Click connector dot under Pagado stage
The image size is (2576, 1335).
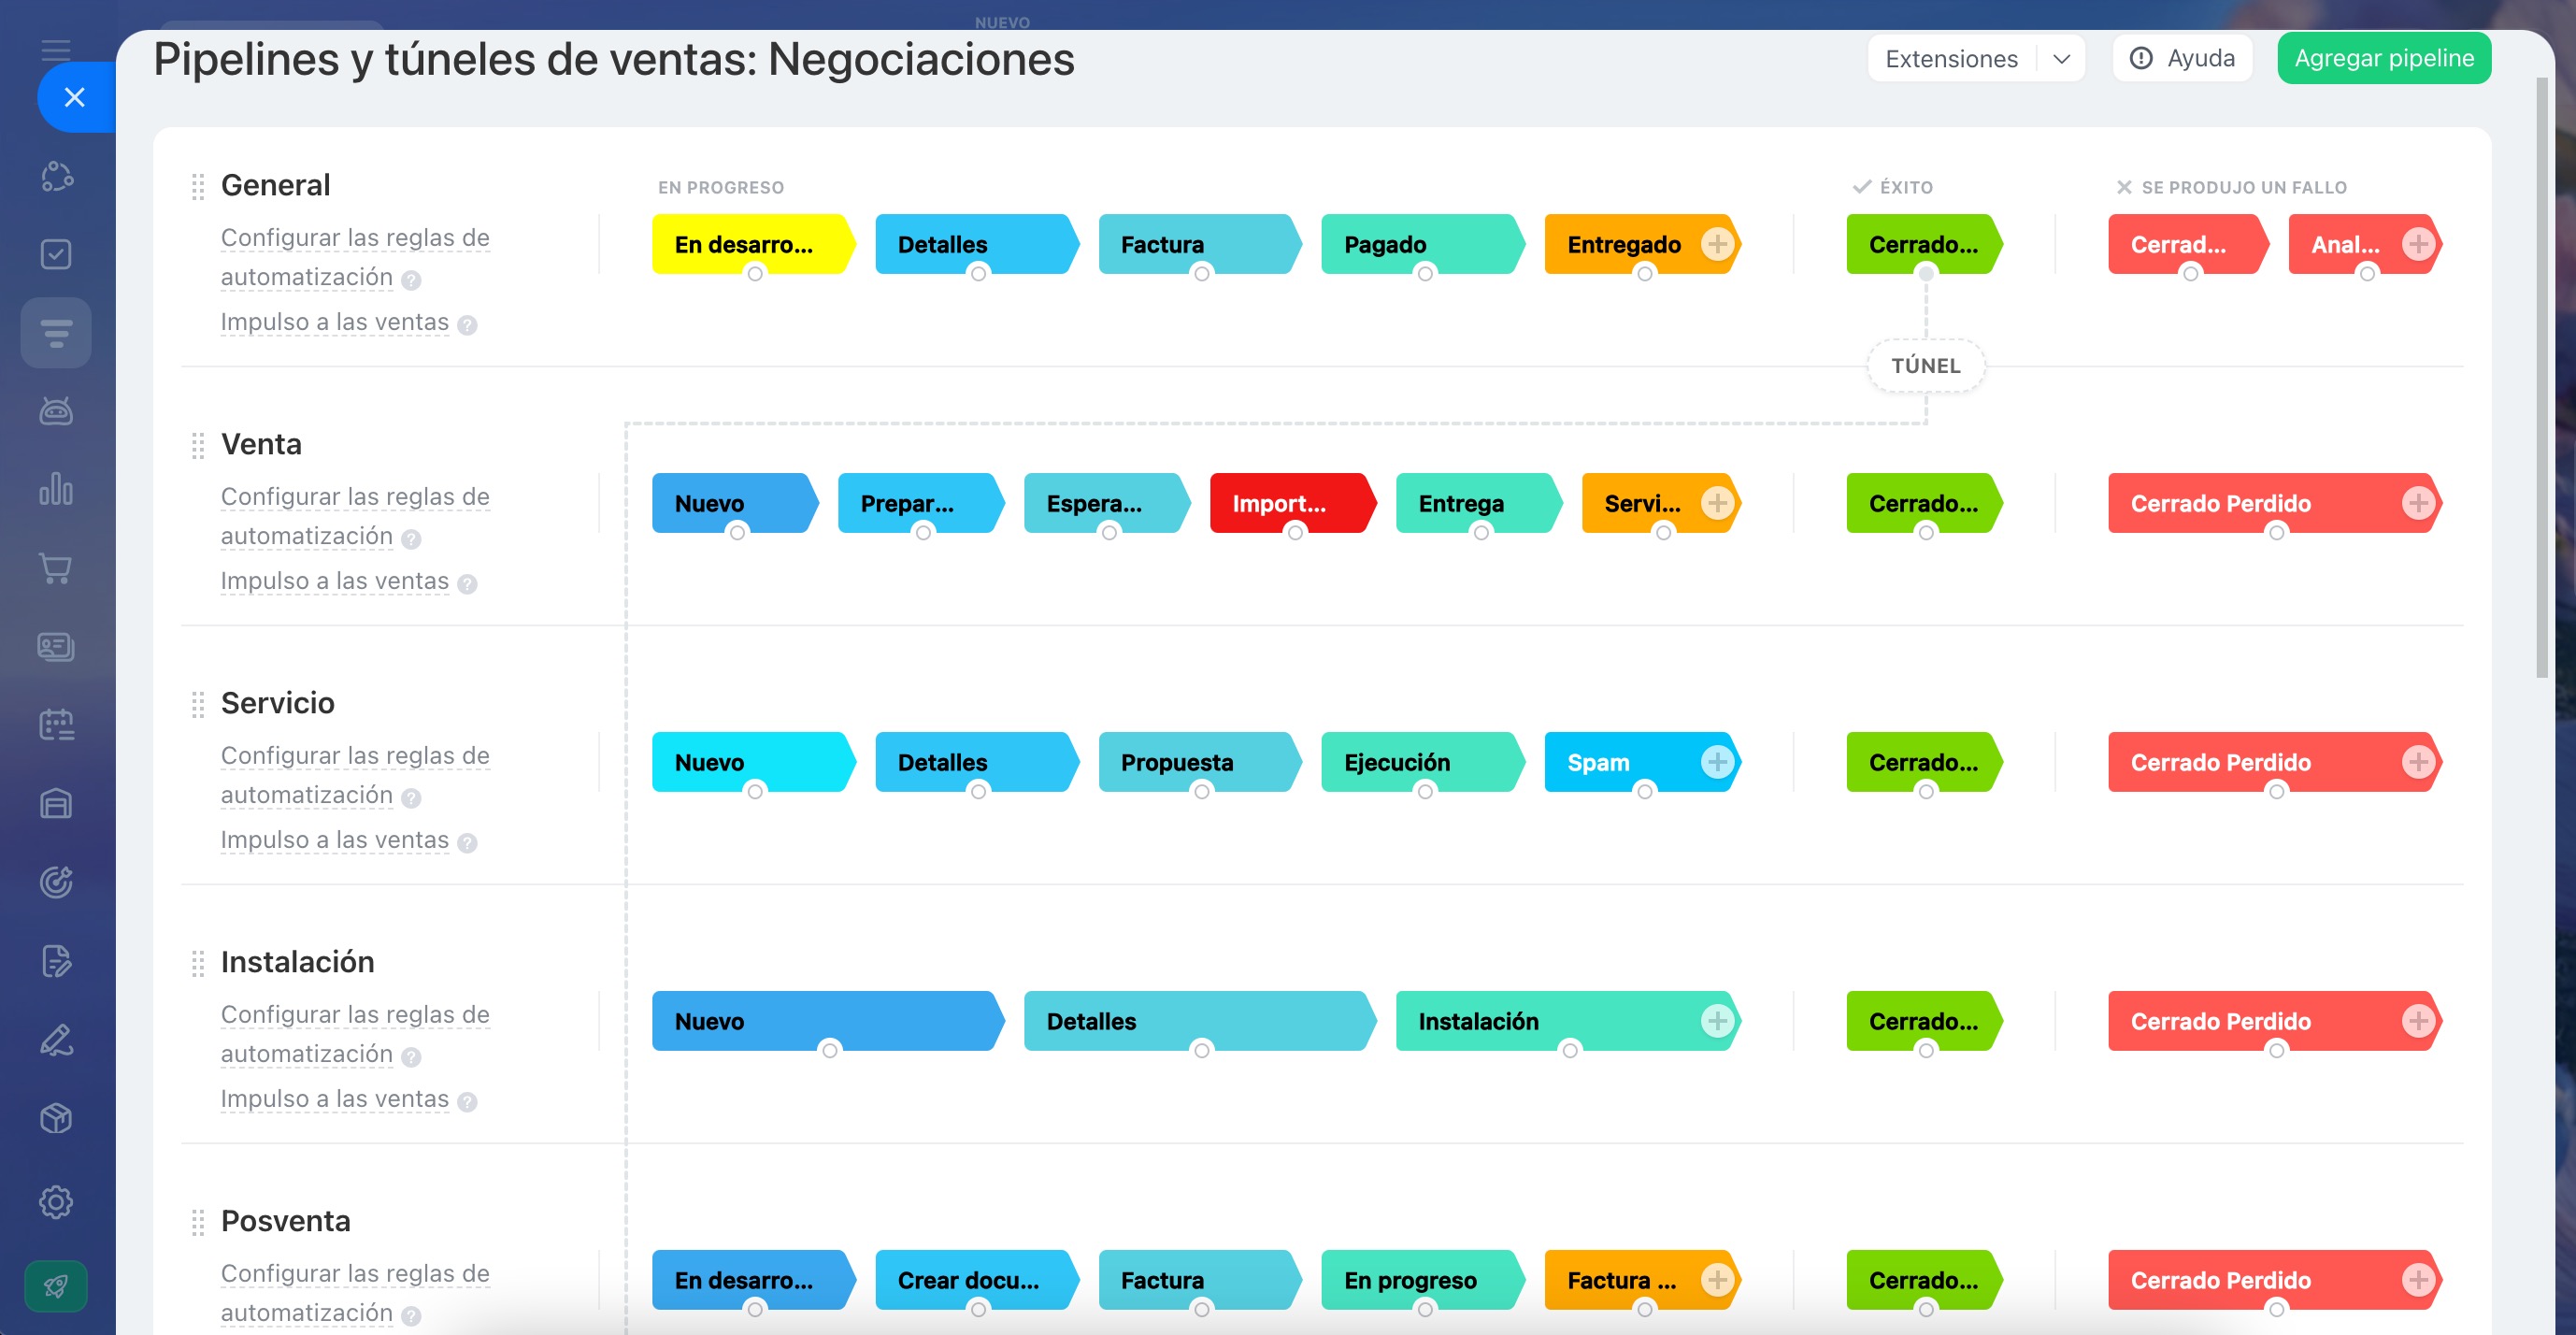(x=1425, y=274)
